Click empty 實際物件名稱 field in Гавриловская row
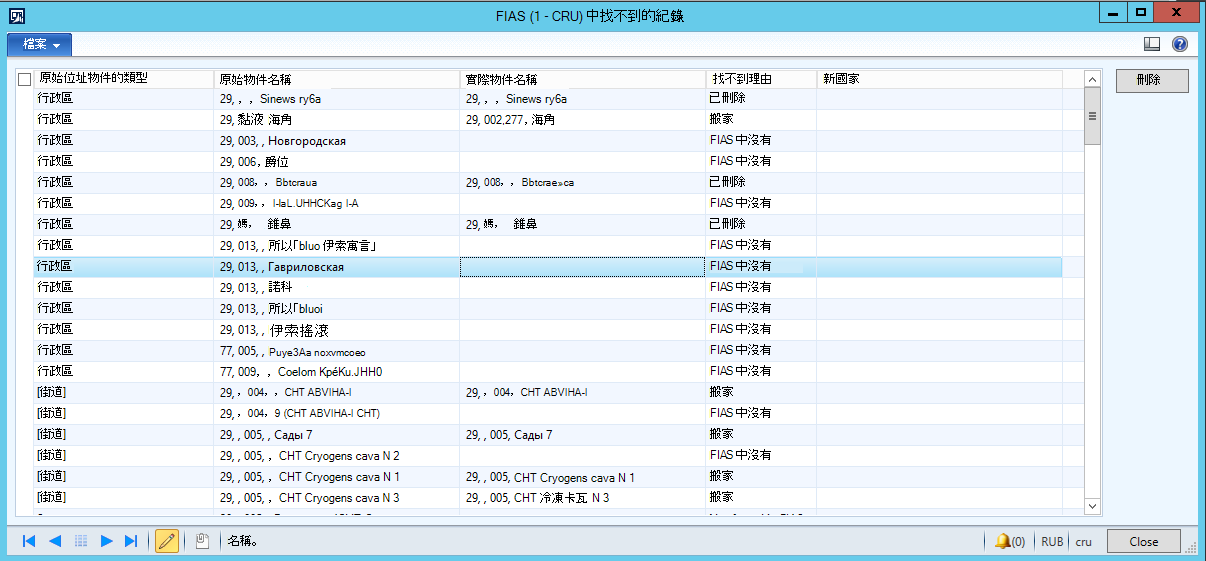Screen dimensions: 1206x561 coord(583,266)
